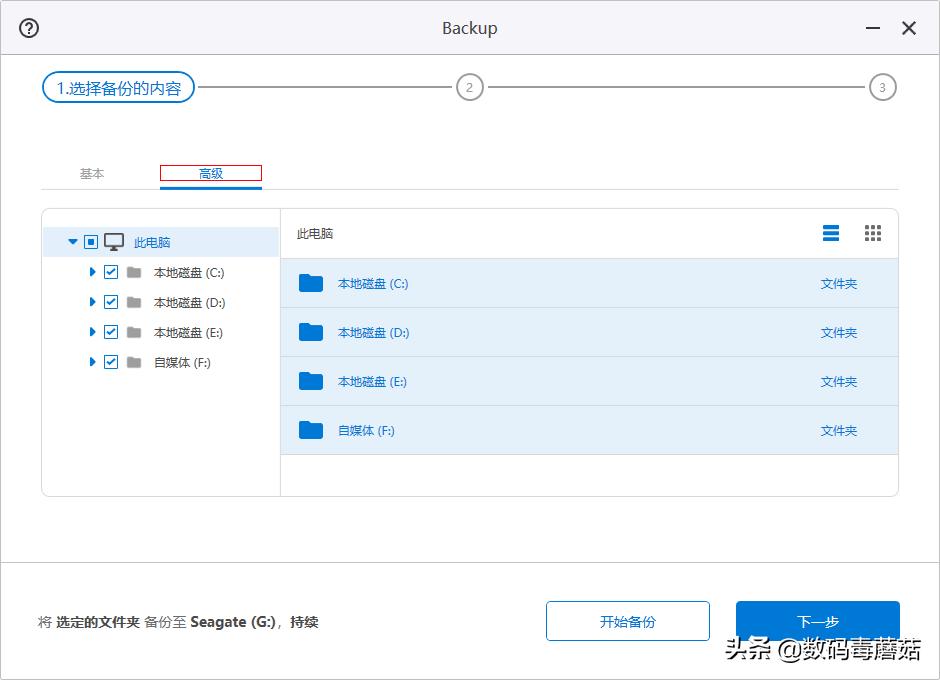Screen dimensions: 940x680
Task: Click the folder icon beside 本地磁盘 (C:)
Action: pos(134,271)
